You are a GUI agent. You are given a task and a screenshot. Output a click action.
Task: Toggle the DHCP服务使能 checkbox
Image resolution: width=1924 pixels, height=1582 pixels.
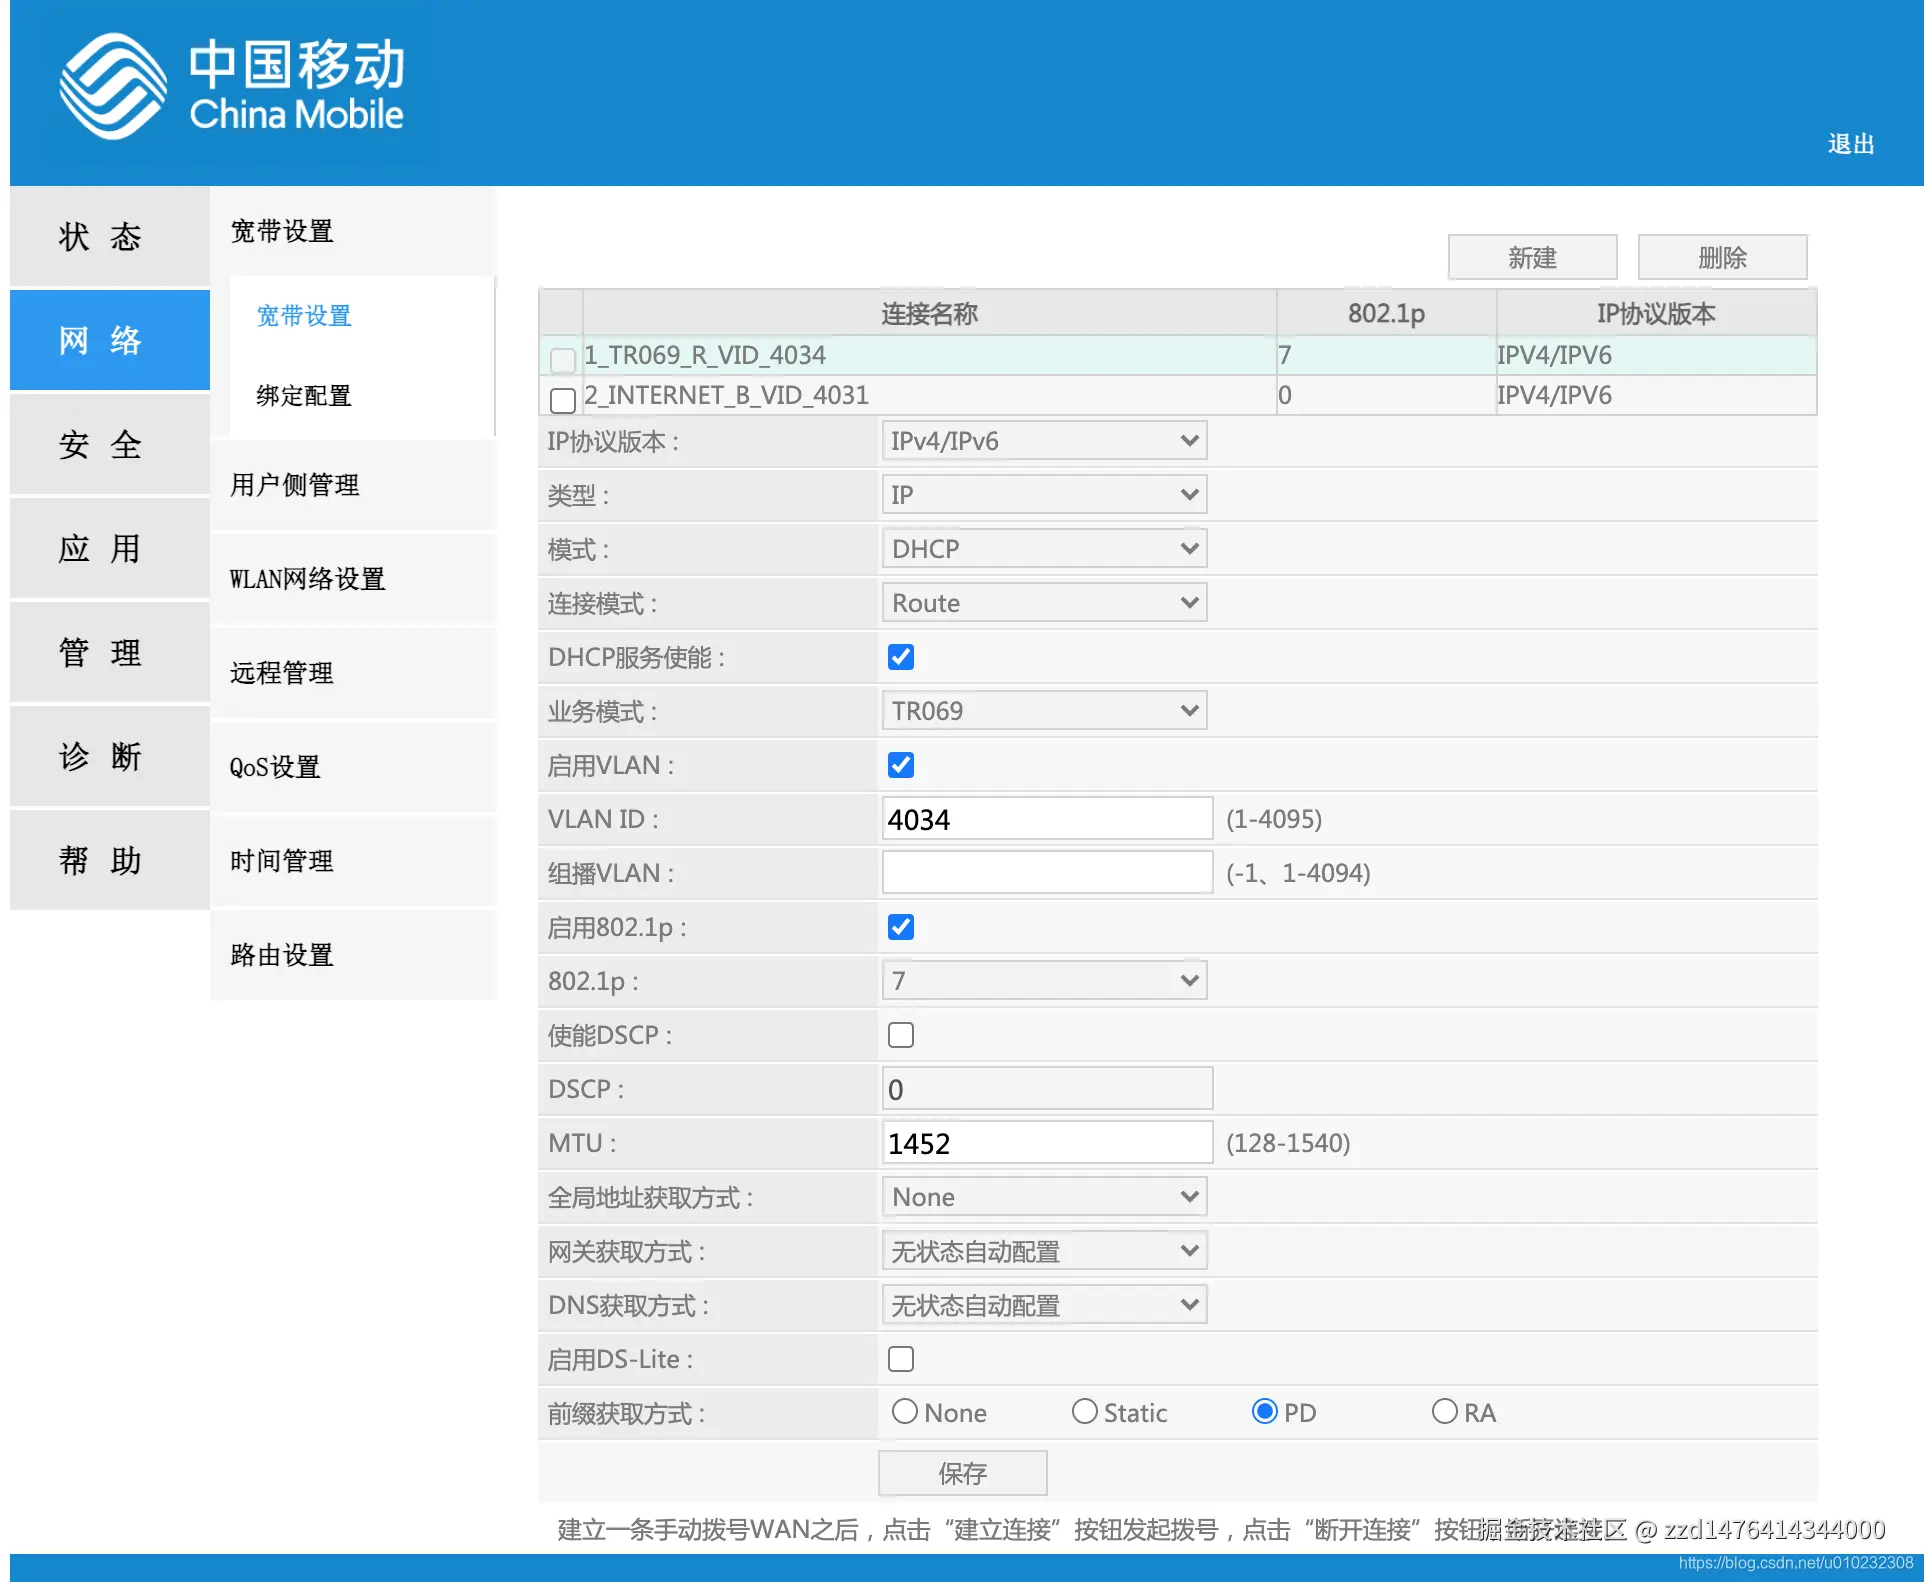click(x=900, y=657)
